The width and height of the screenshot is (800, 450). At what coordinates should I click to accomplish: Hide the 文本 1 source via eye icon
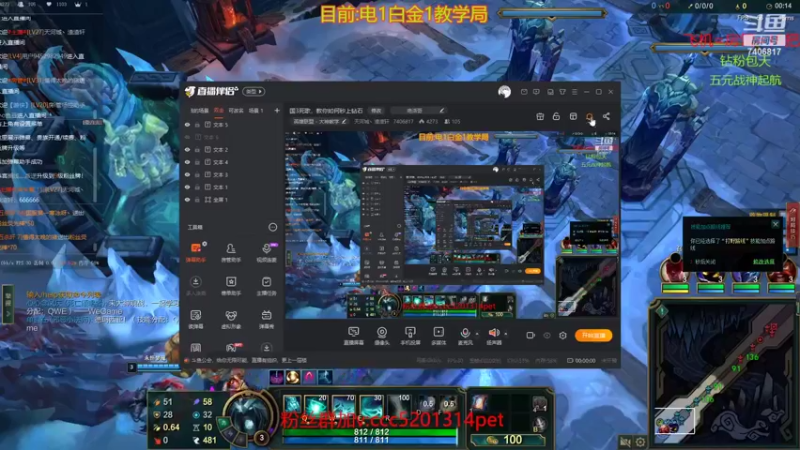point(187,187)
